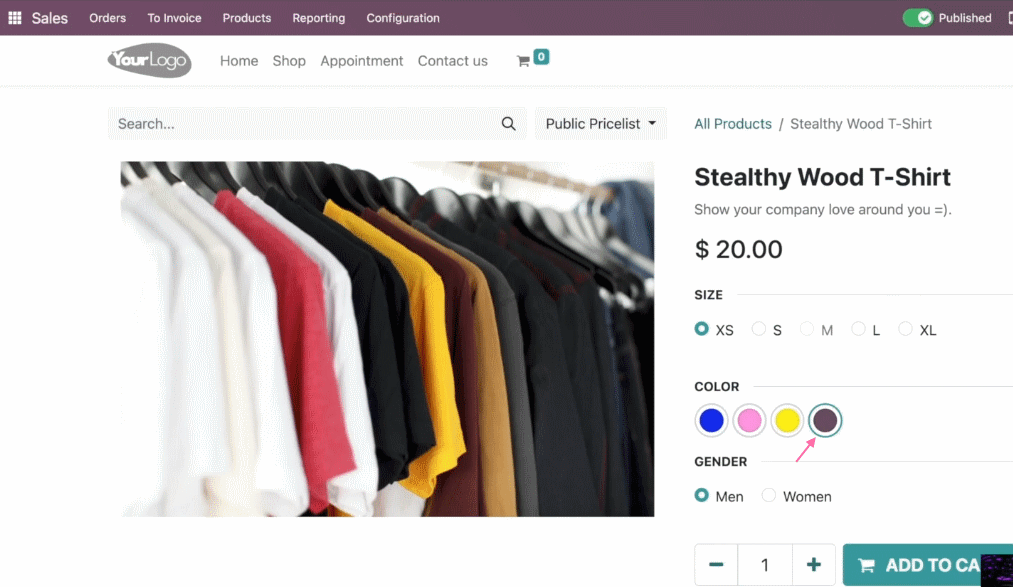Expand the Public Pricelist dropdown
The image size is (1013, 587).
point(600,123)
